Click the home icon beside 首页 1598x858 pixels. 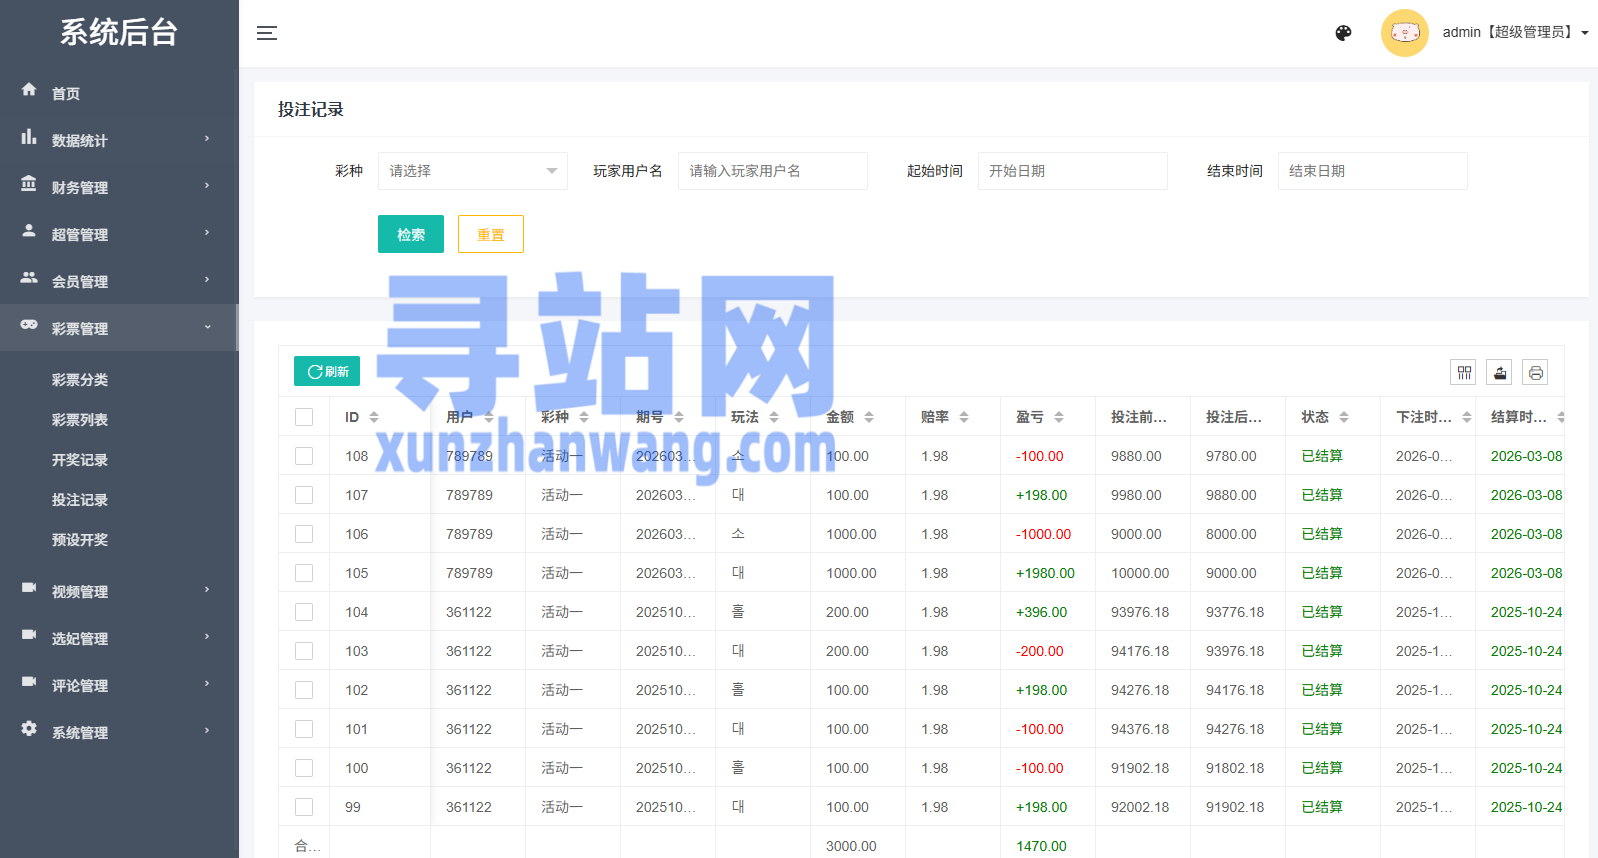point(29,90)
